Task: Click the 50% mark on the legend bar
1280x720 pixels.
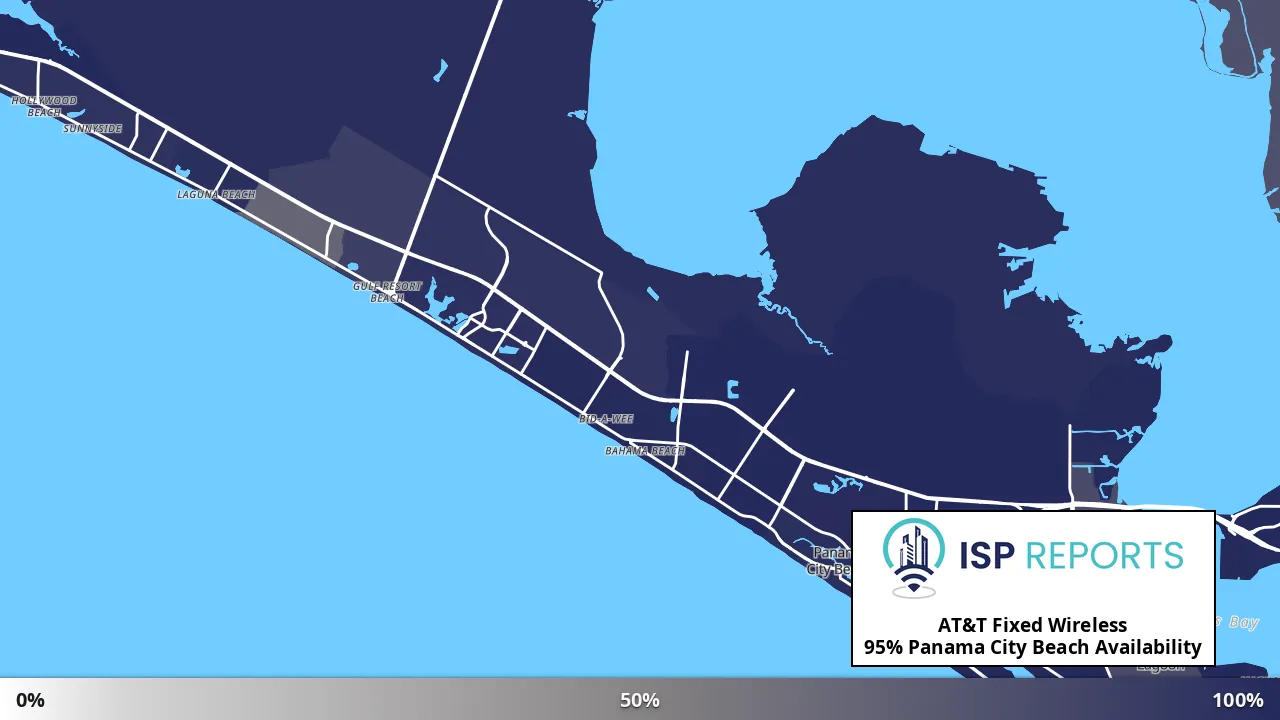Action: coord(640,700)
